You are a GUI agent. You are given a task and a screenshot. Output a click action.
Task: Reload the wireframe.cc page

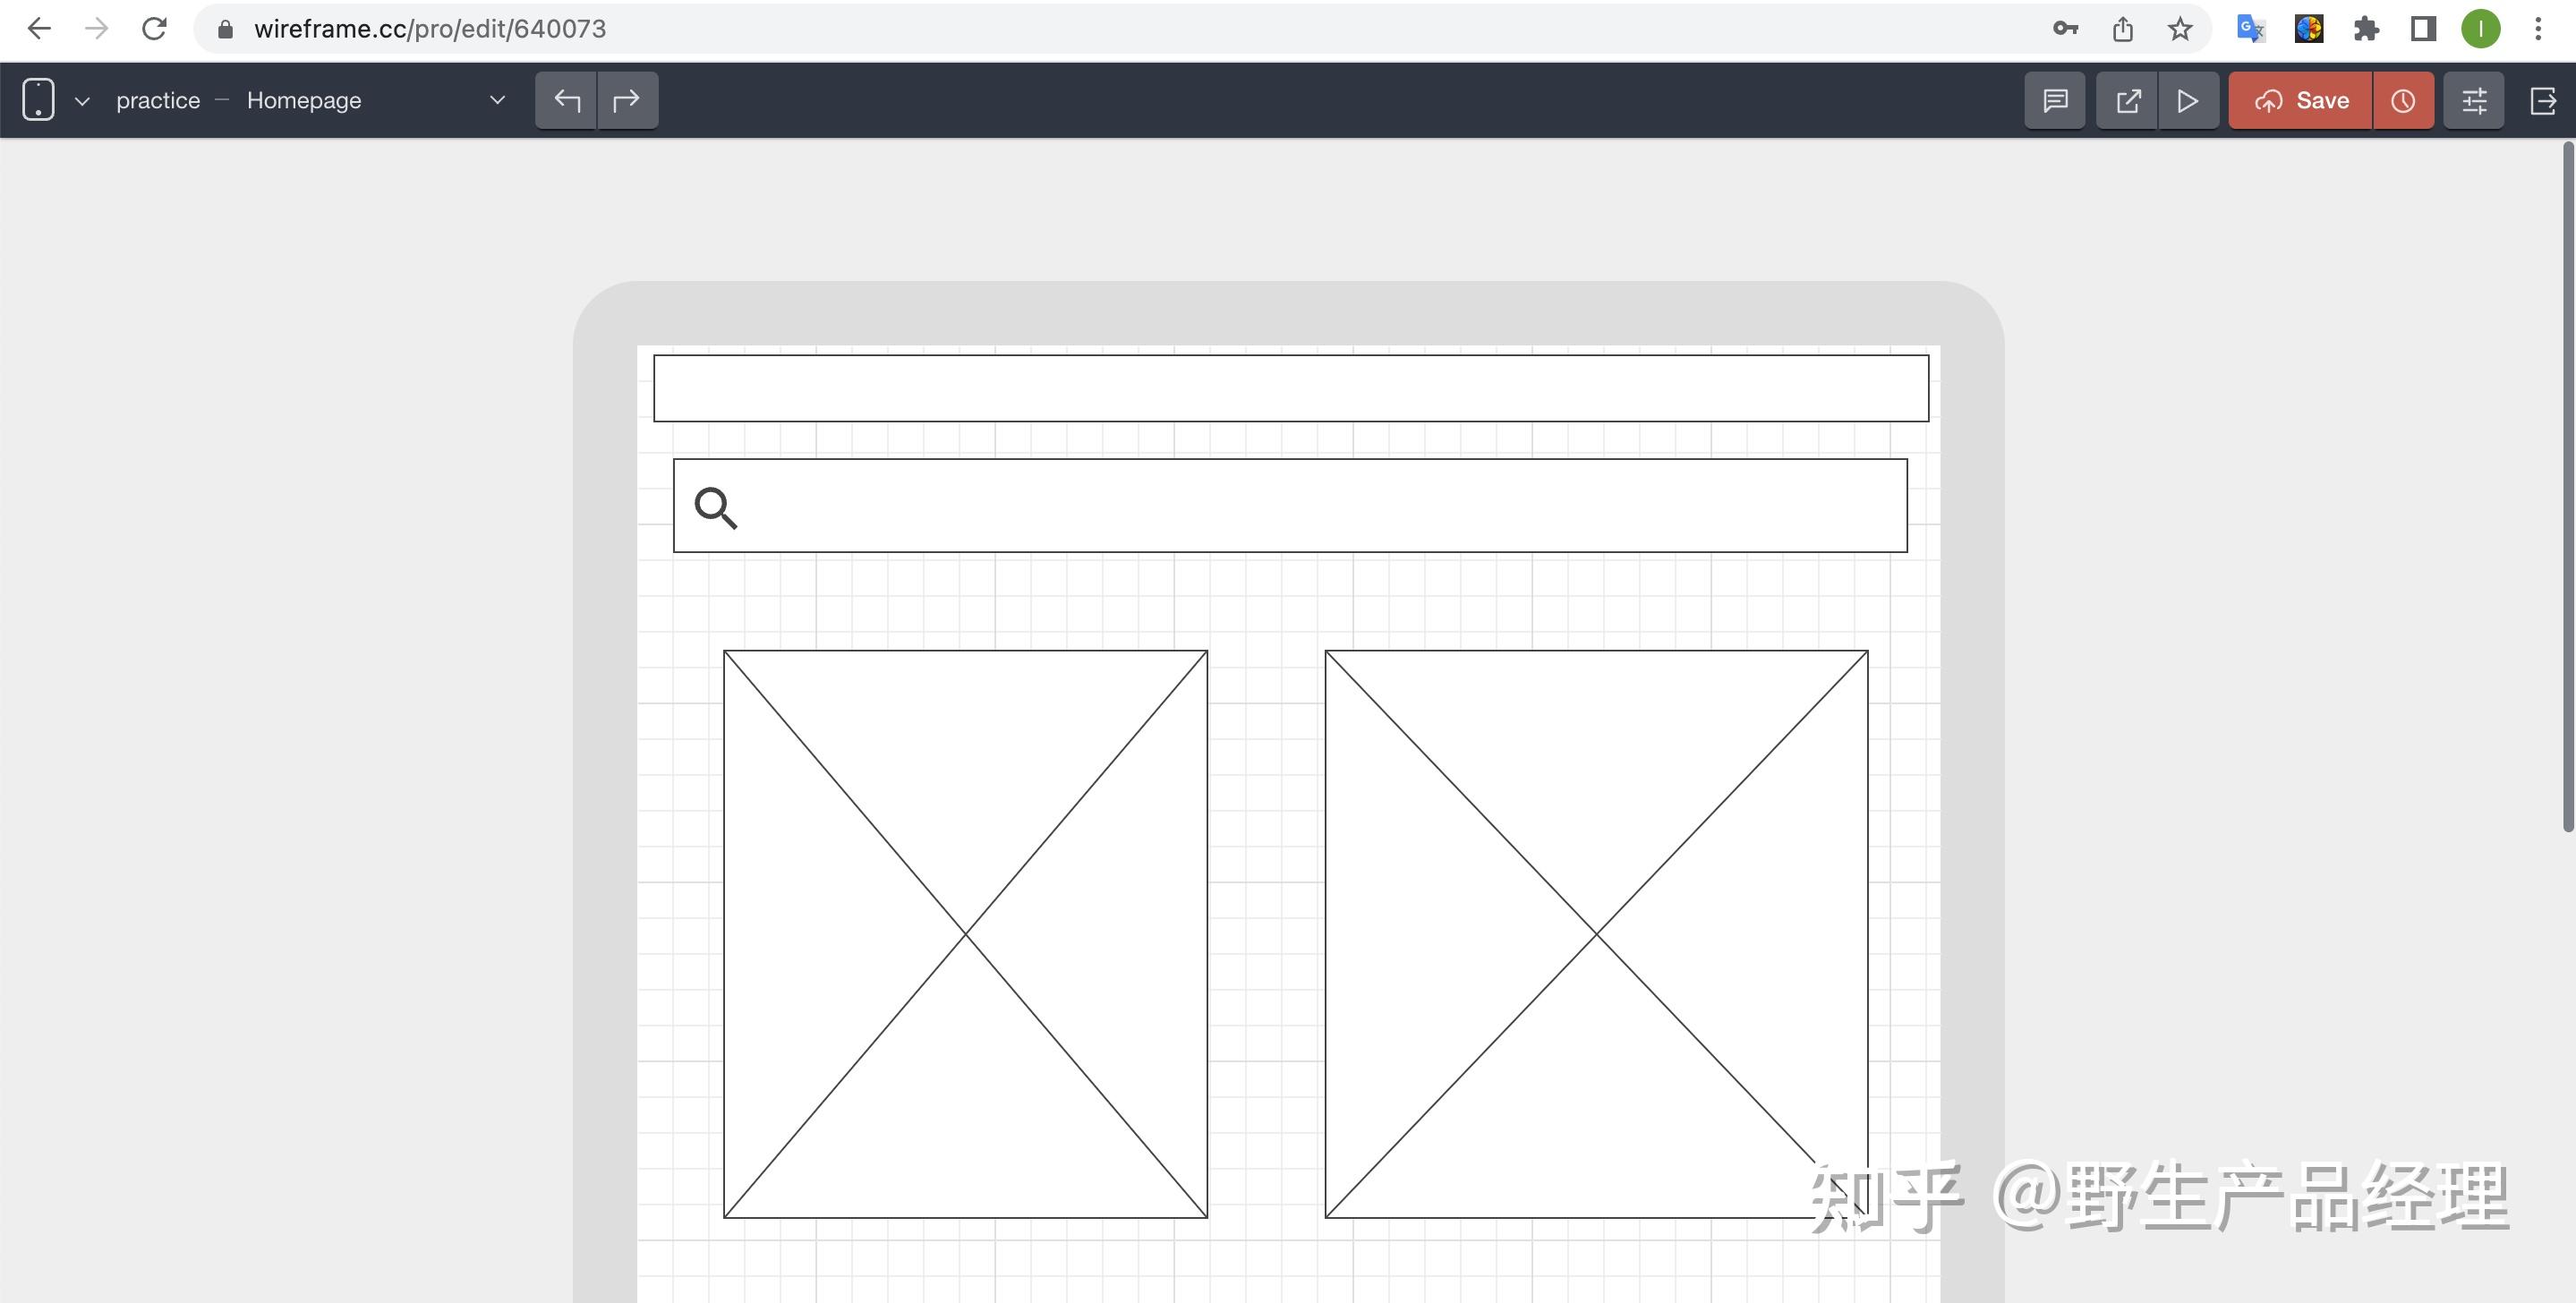[154, 29]
